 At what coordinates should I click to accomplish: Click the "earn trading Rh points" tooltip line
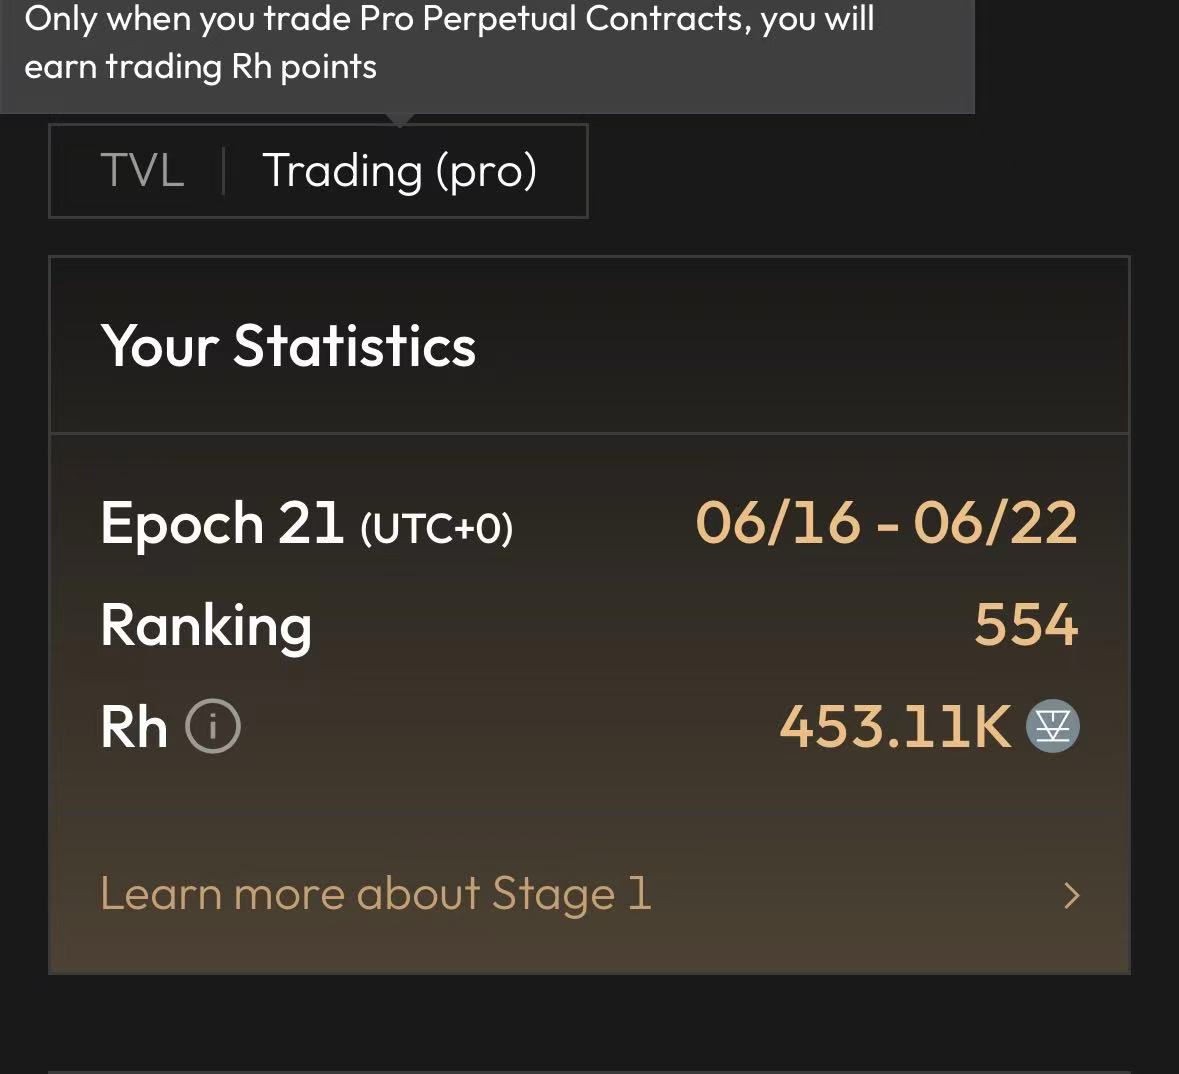200,67
